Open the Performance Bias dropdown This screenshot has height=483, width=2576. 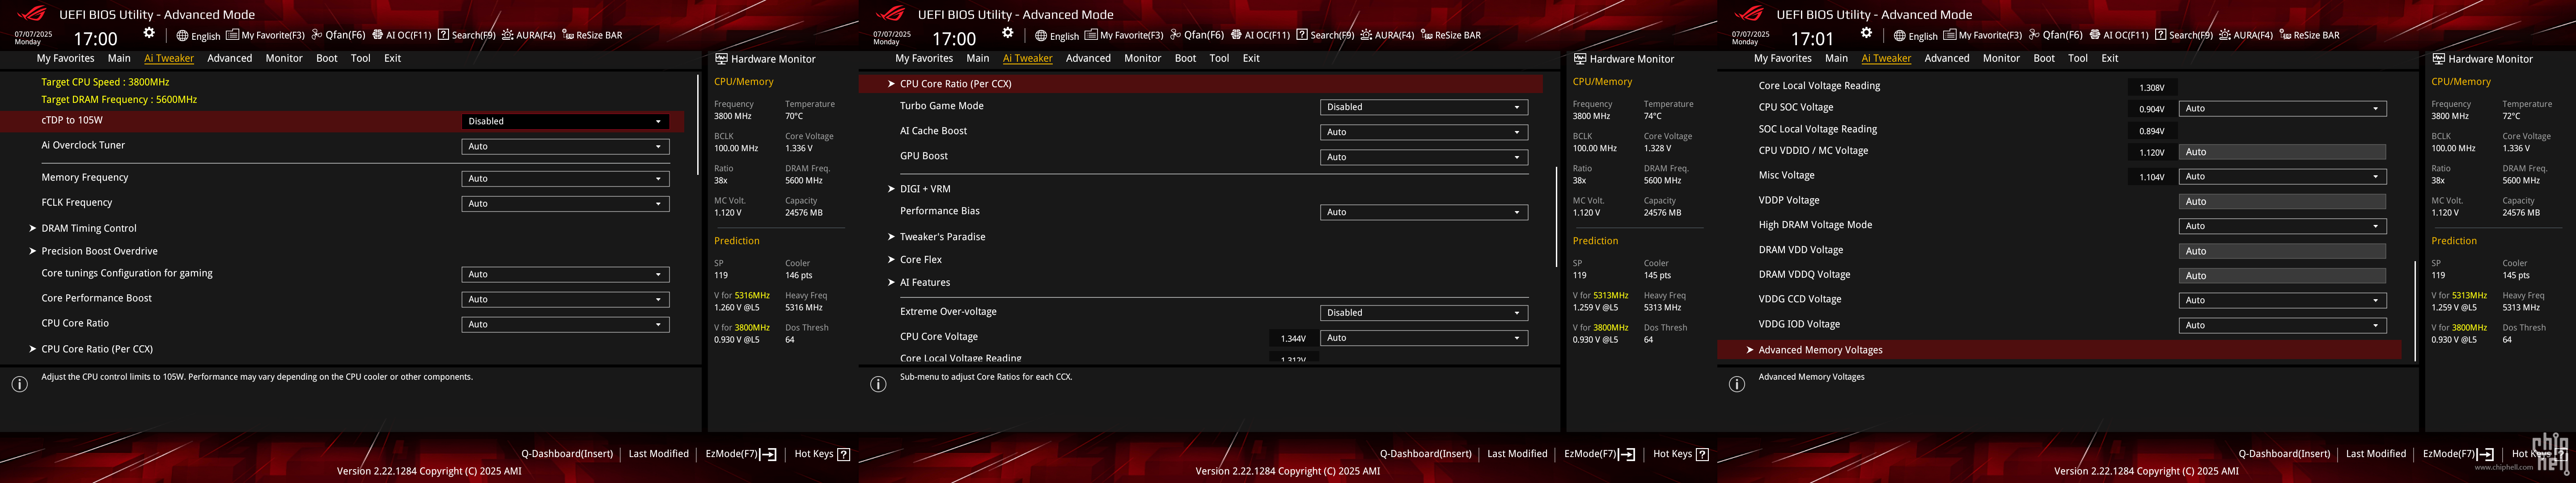1424,212
